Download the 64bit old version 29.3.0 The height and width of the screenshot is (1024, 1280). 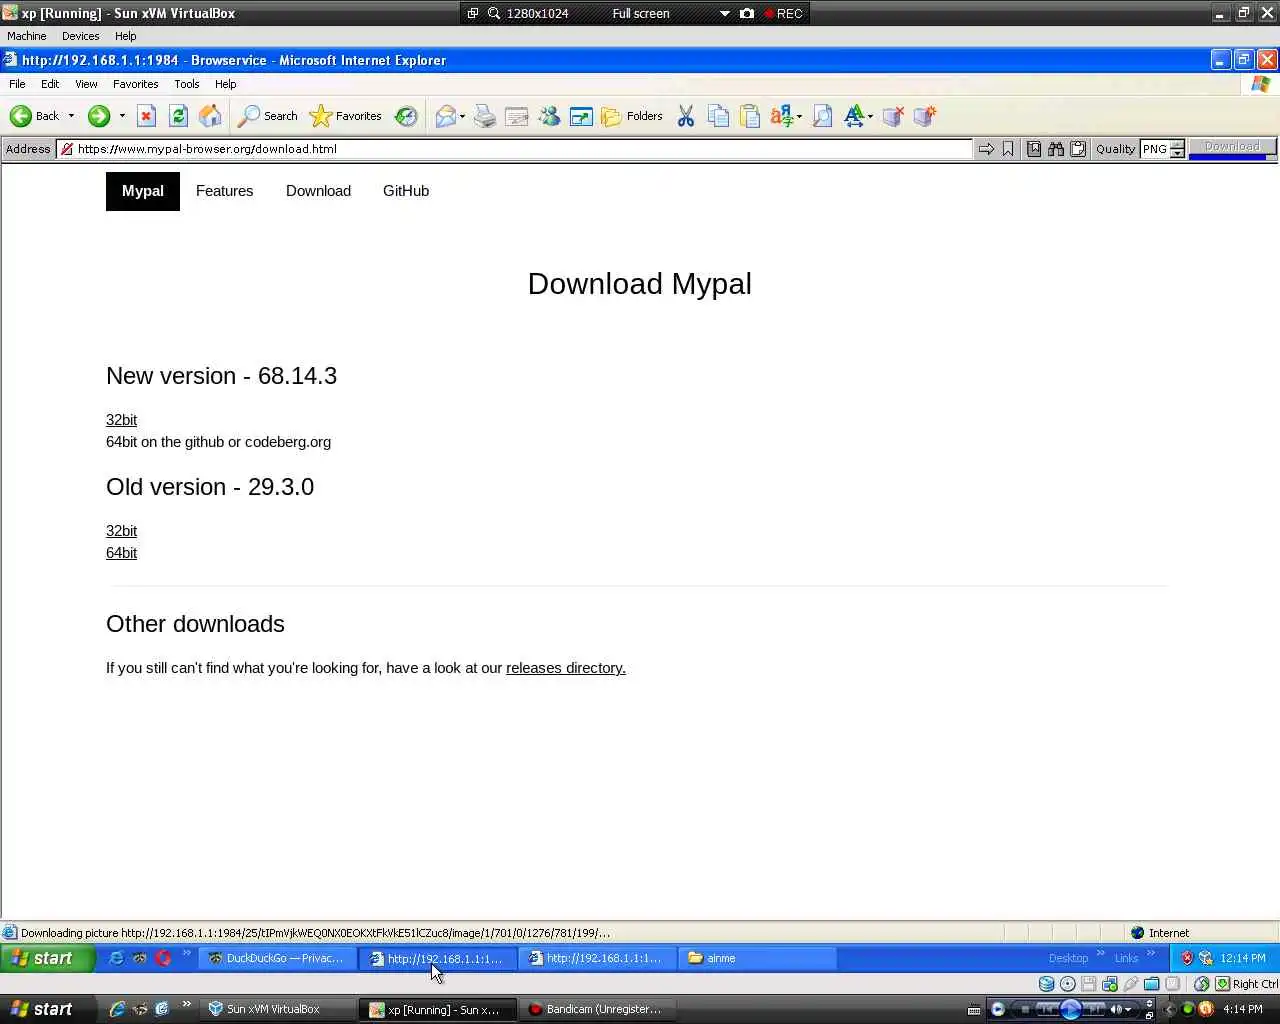coord(121,553)
